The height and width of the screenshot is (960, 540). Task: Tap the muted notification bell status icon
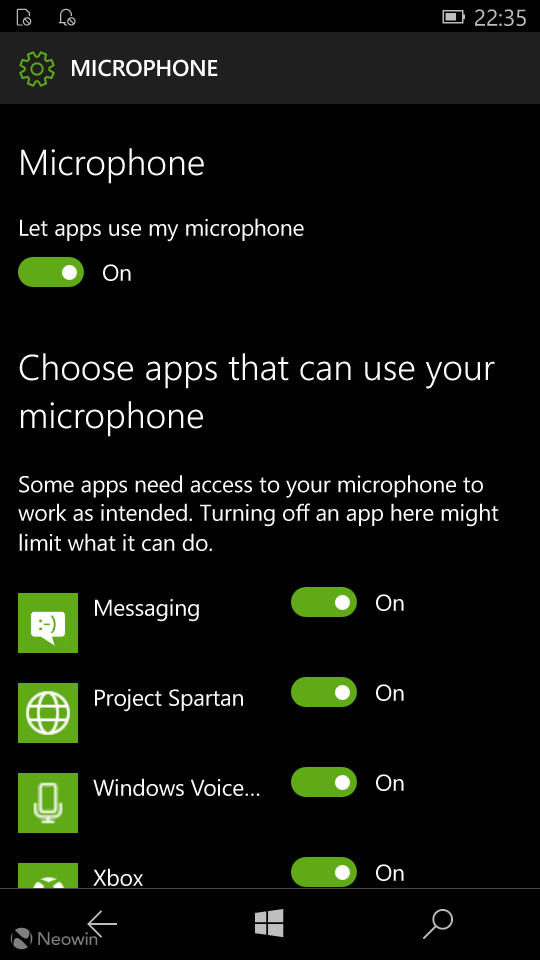pyautogui.click(x=67, y=17)
